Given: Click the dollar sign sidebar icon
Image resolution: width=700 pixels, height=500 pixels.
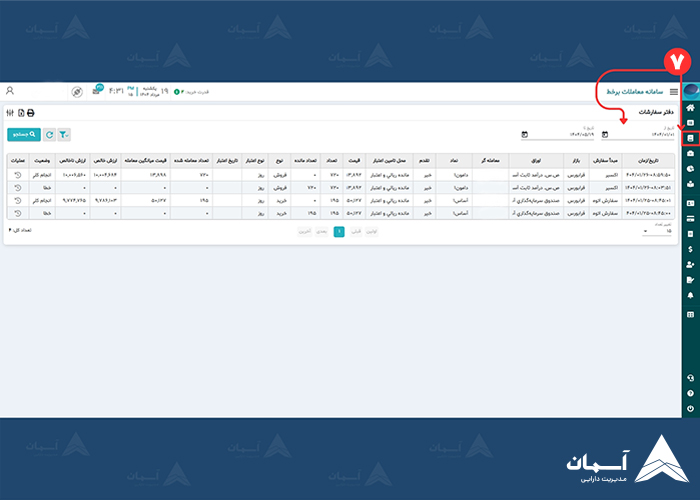Looking at the screenshot, I should 690,249.
